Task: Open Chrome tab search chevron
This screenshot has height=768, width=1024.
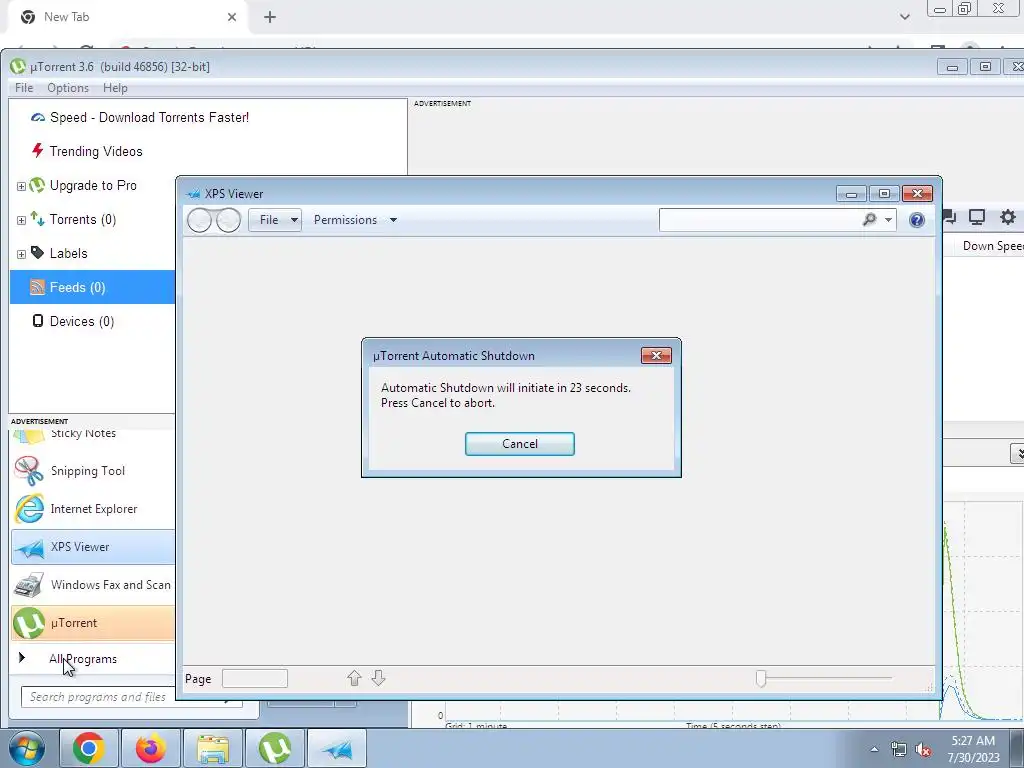Action: [904, 17]
